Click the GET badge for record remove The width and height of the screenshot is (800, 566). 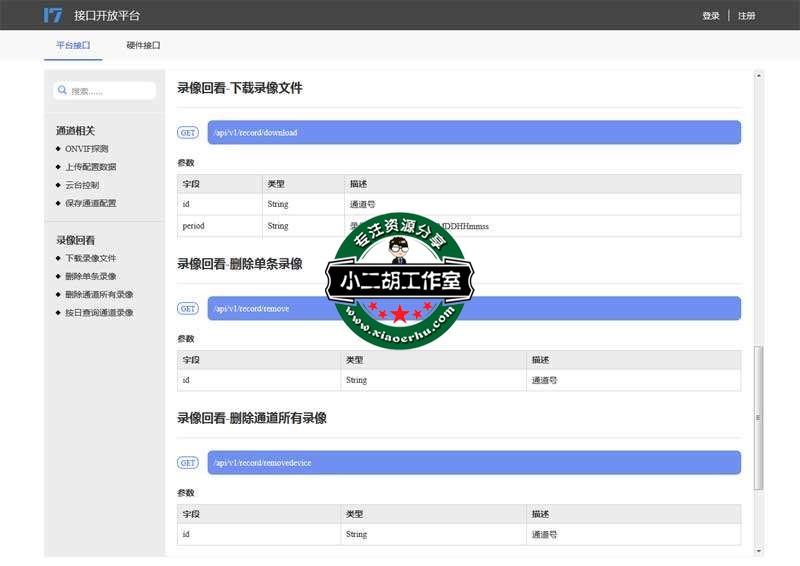pos(187,309)
